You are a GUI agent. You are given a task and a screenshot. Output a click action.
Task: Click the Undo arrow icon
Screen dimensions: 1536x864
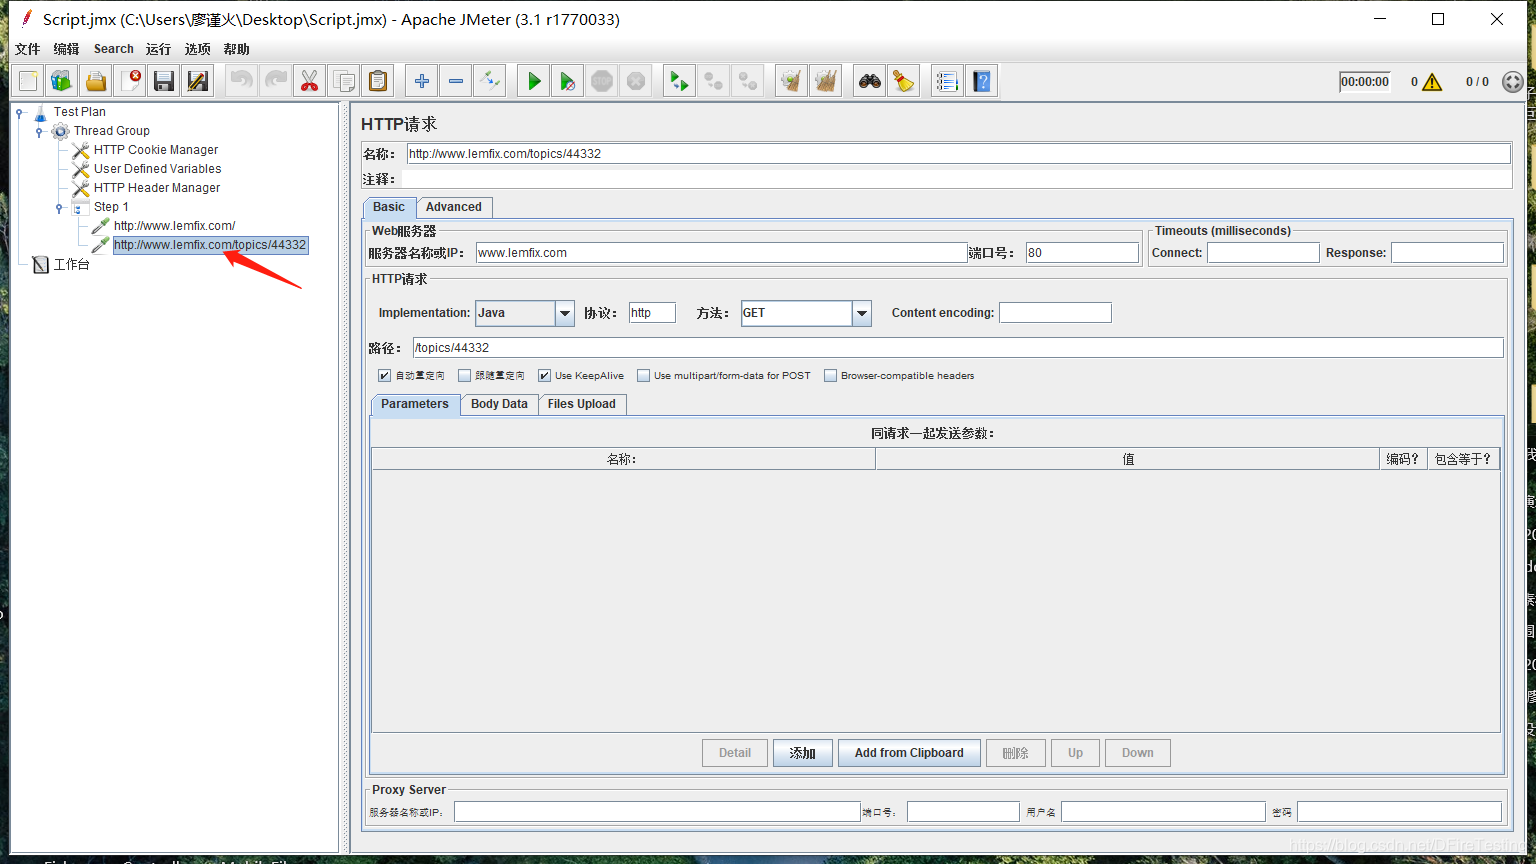pyautogui.click(x=241, y=81)
